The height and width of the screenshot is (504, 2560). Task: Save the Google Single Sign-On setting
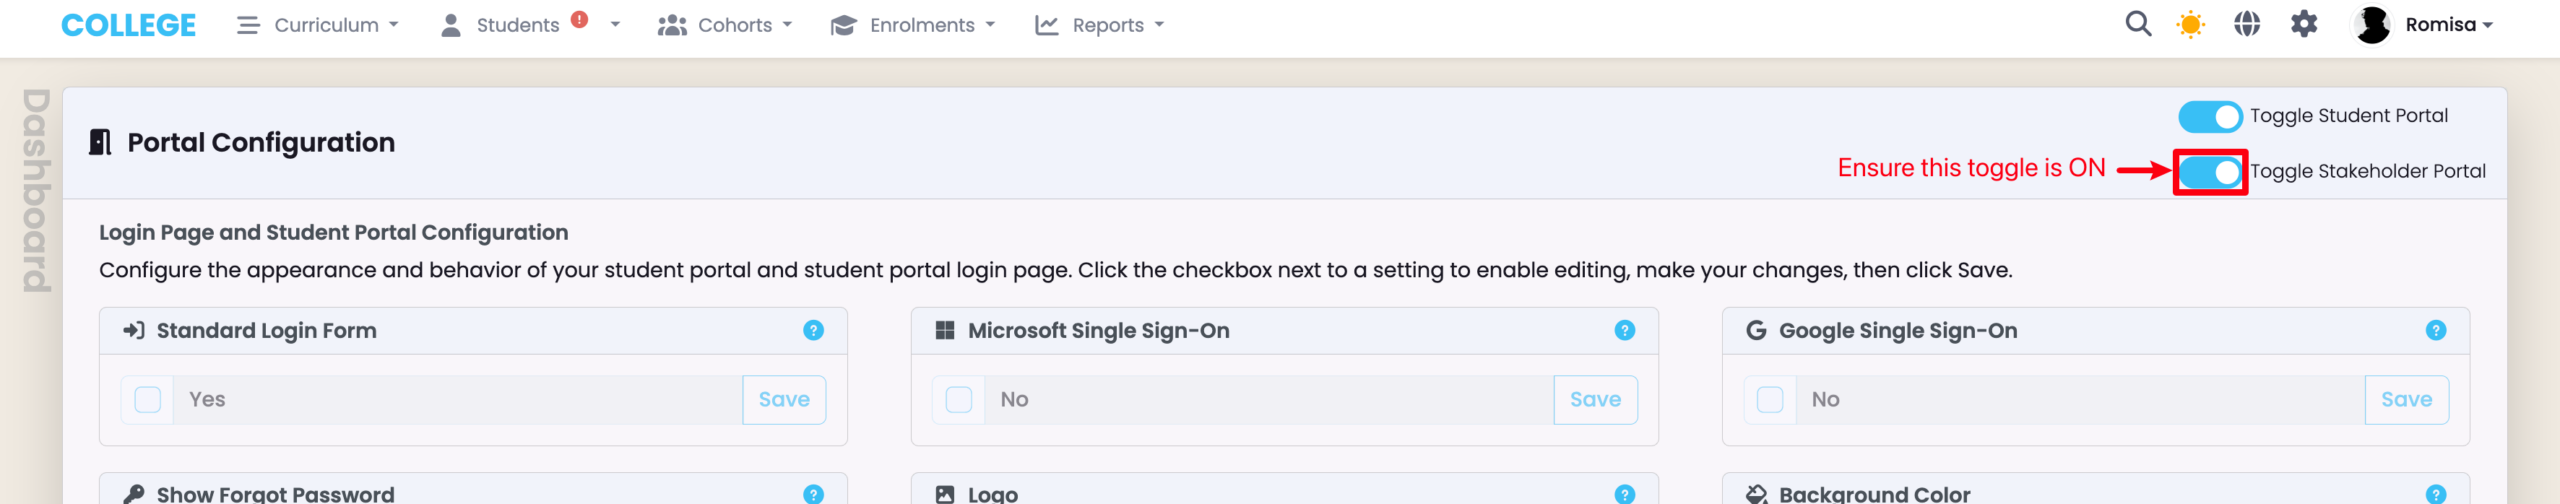[x=2405, y=400]
